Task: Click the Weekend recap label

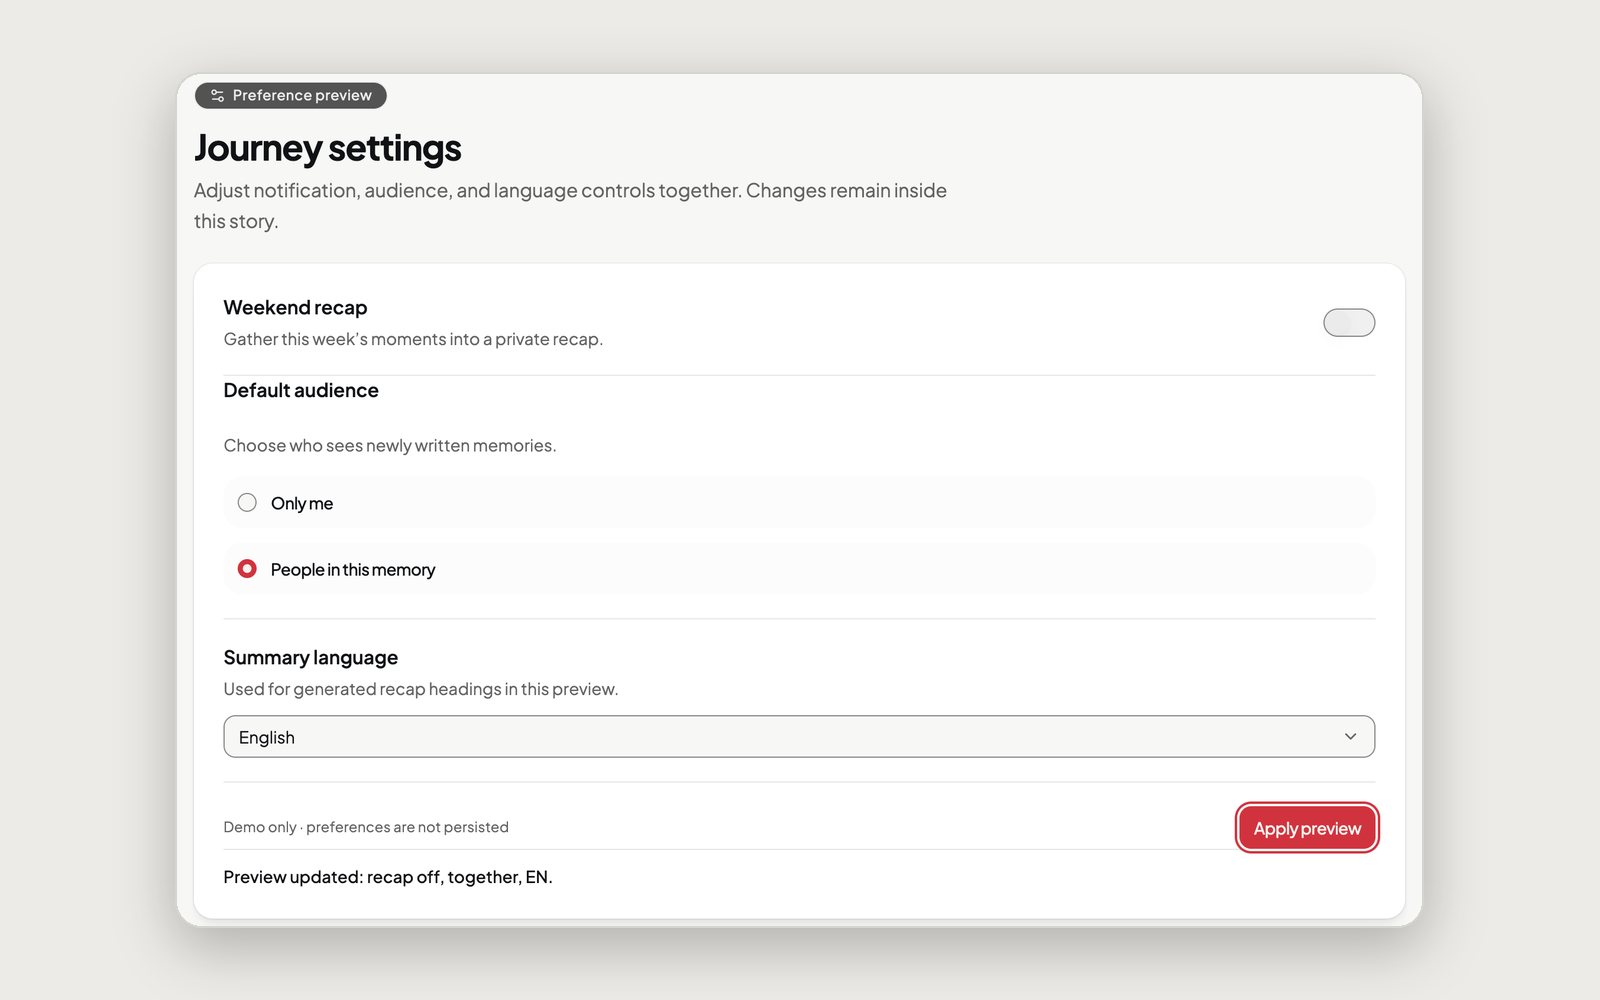Action: point(295,307)
